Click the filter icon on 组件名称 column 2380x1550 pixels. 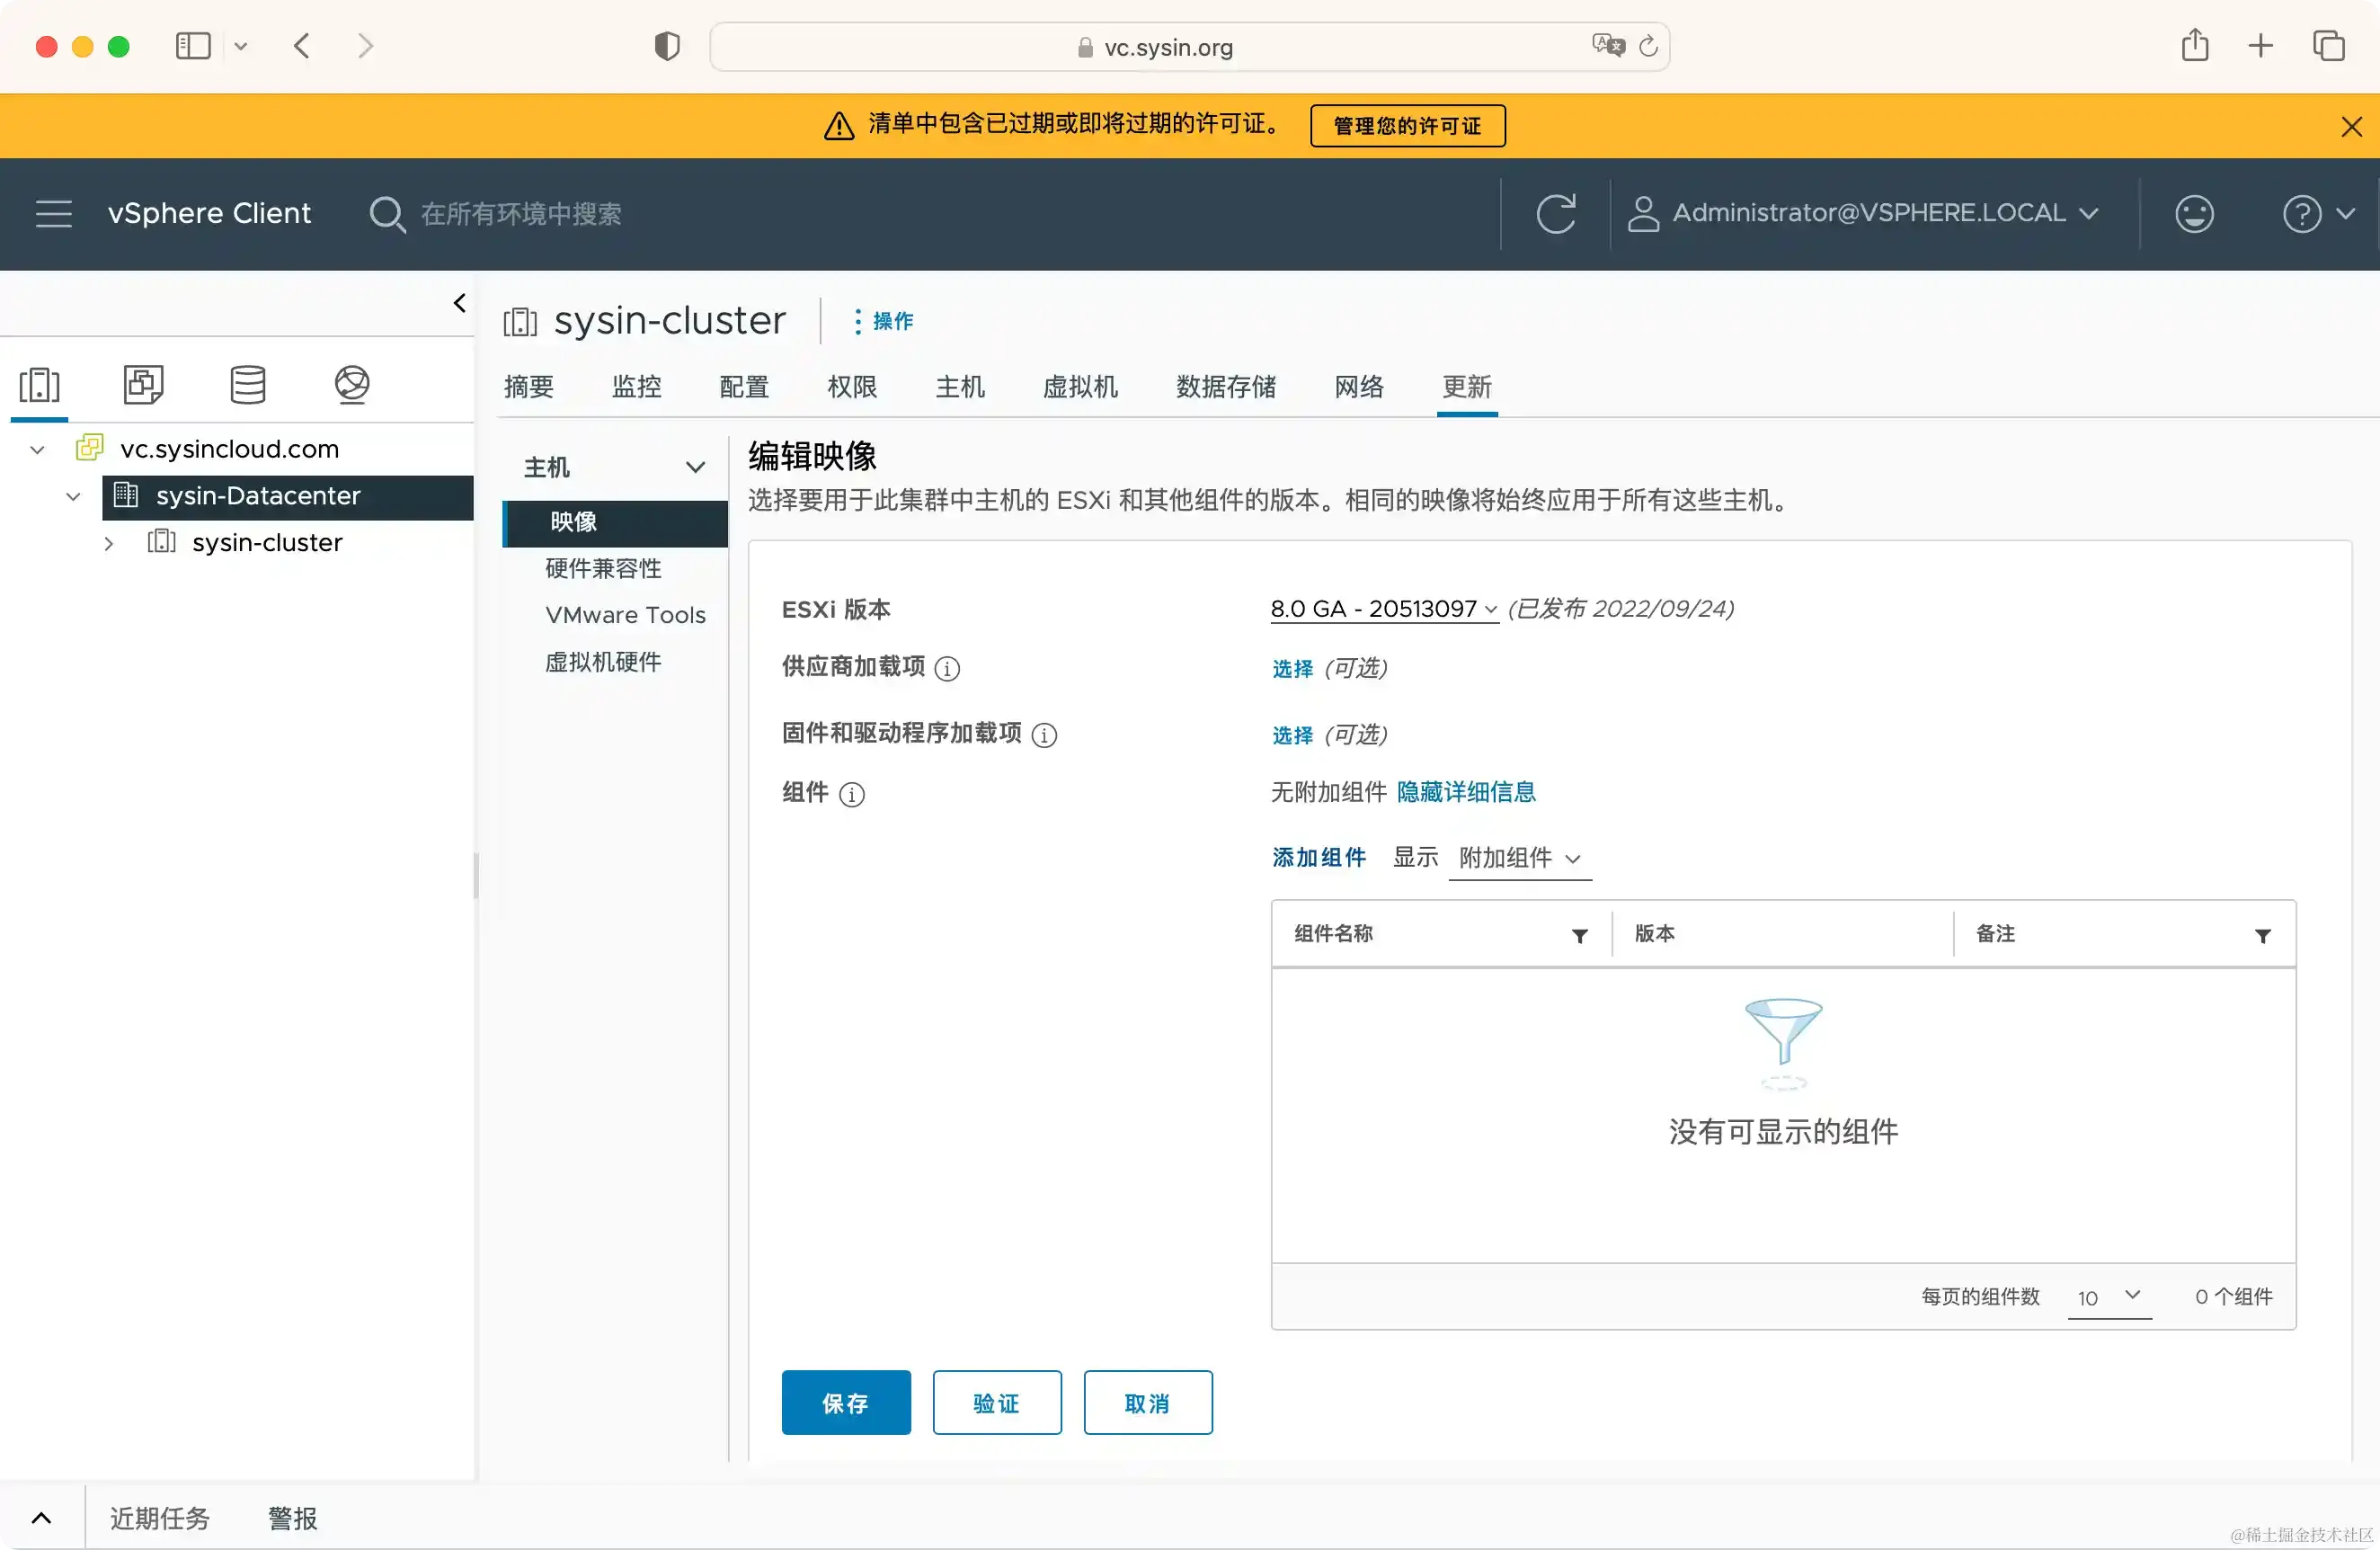click(x=1580, y=936)
